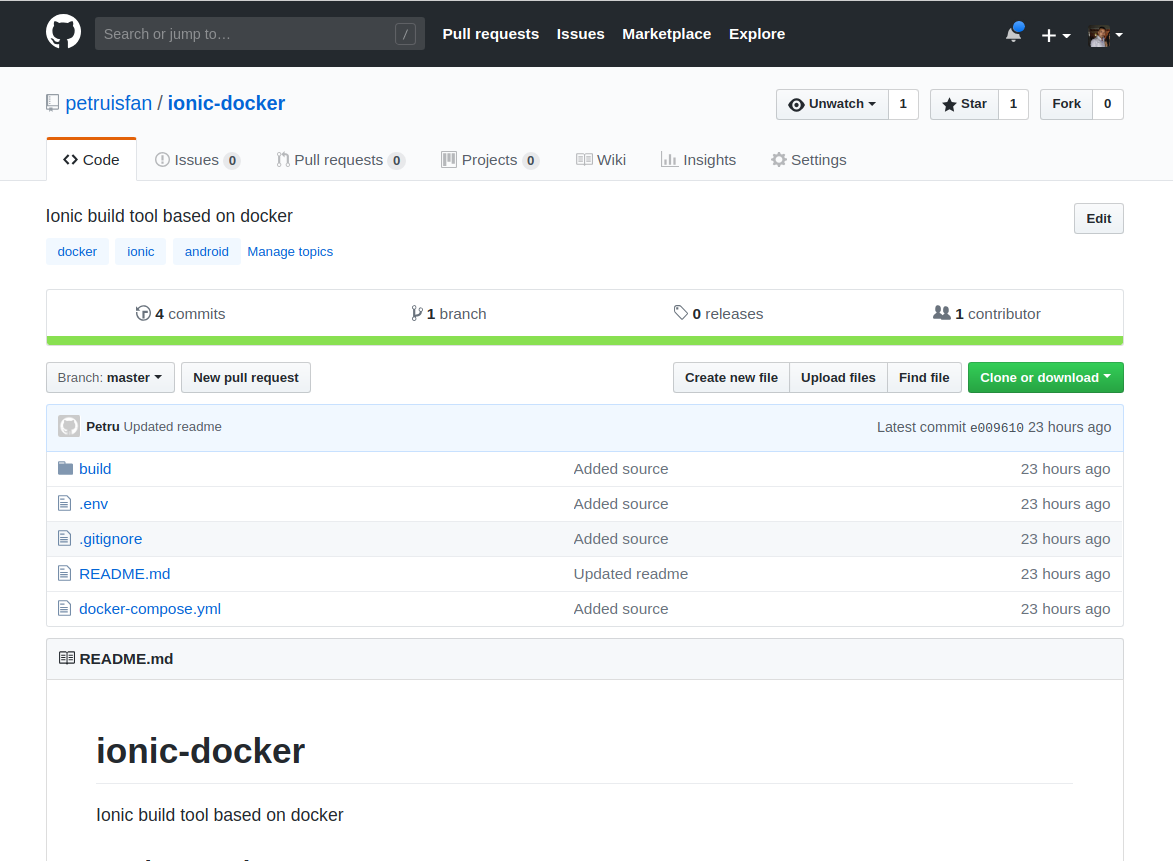Open the build folder

click(95, 468)
